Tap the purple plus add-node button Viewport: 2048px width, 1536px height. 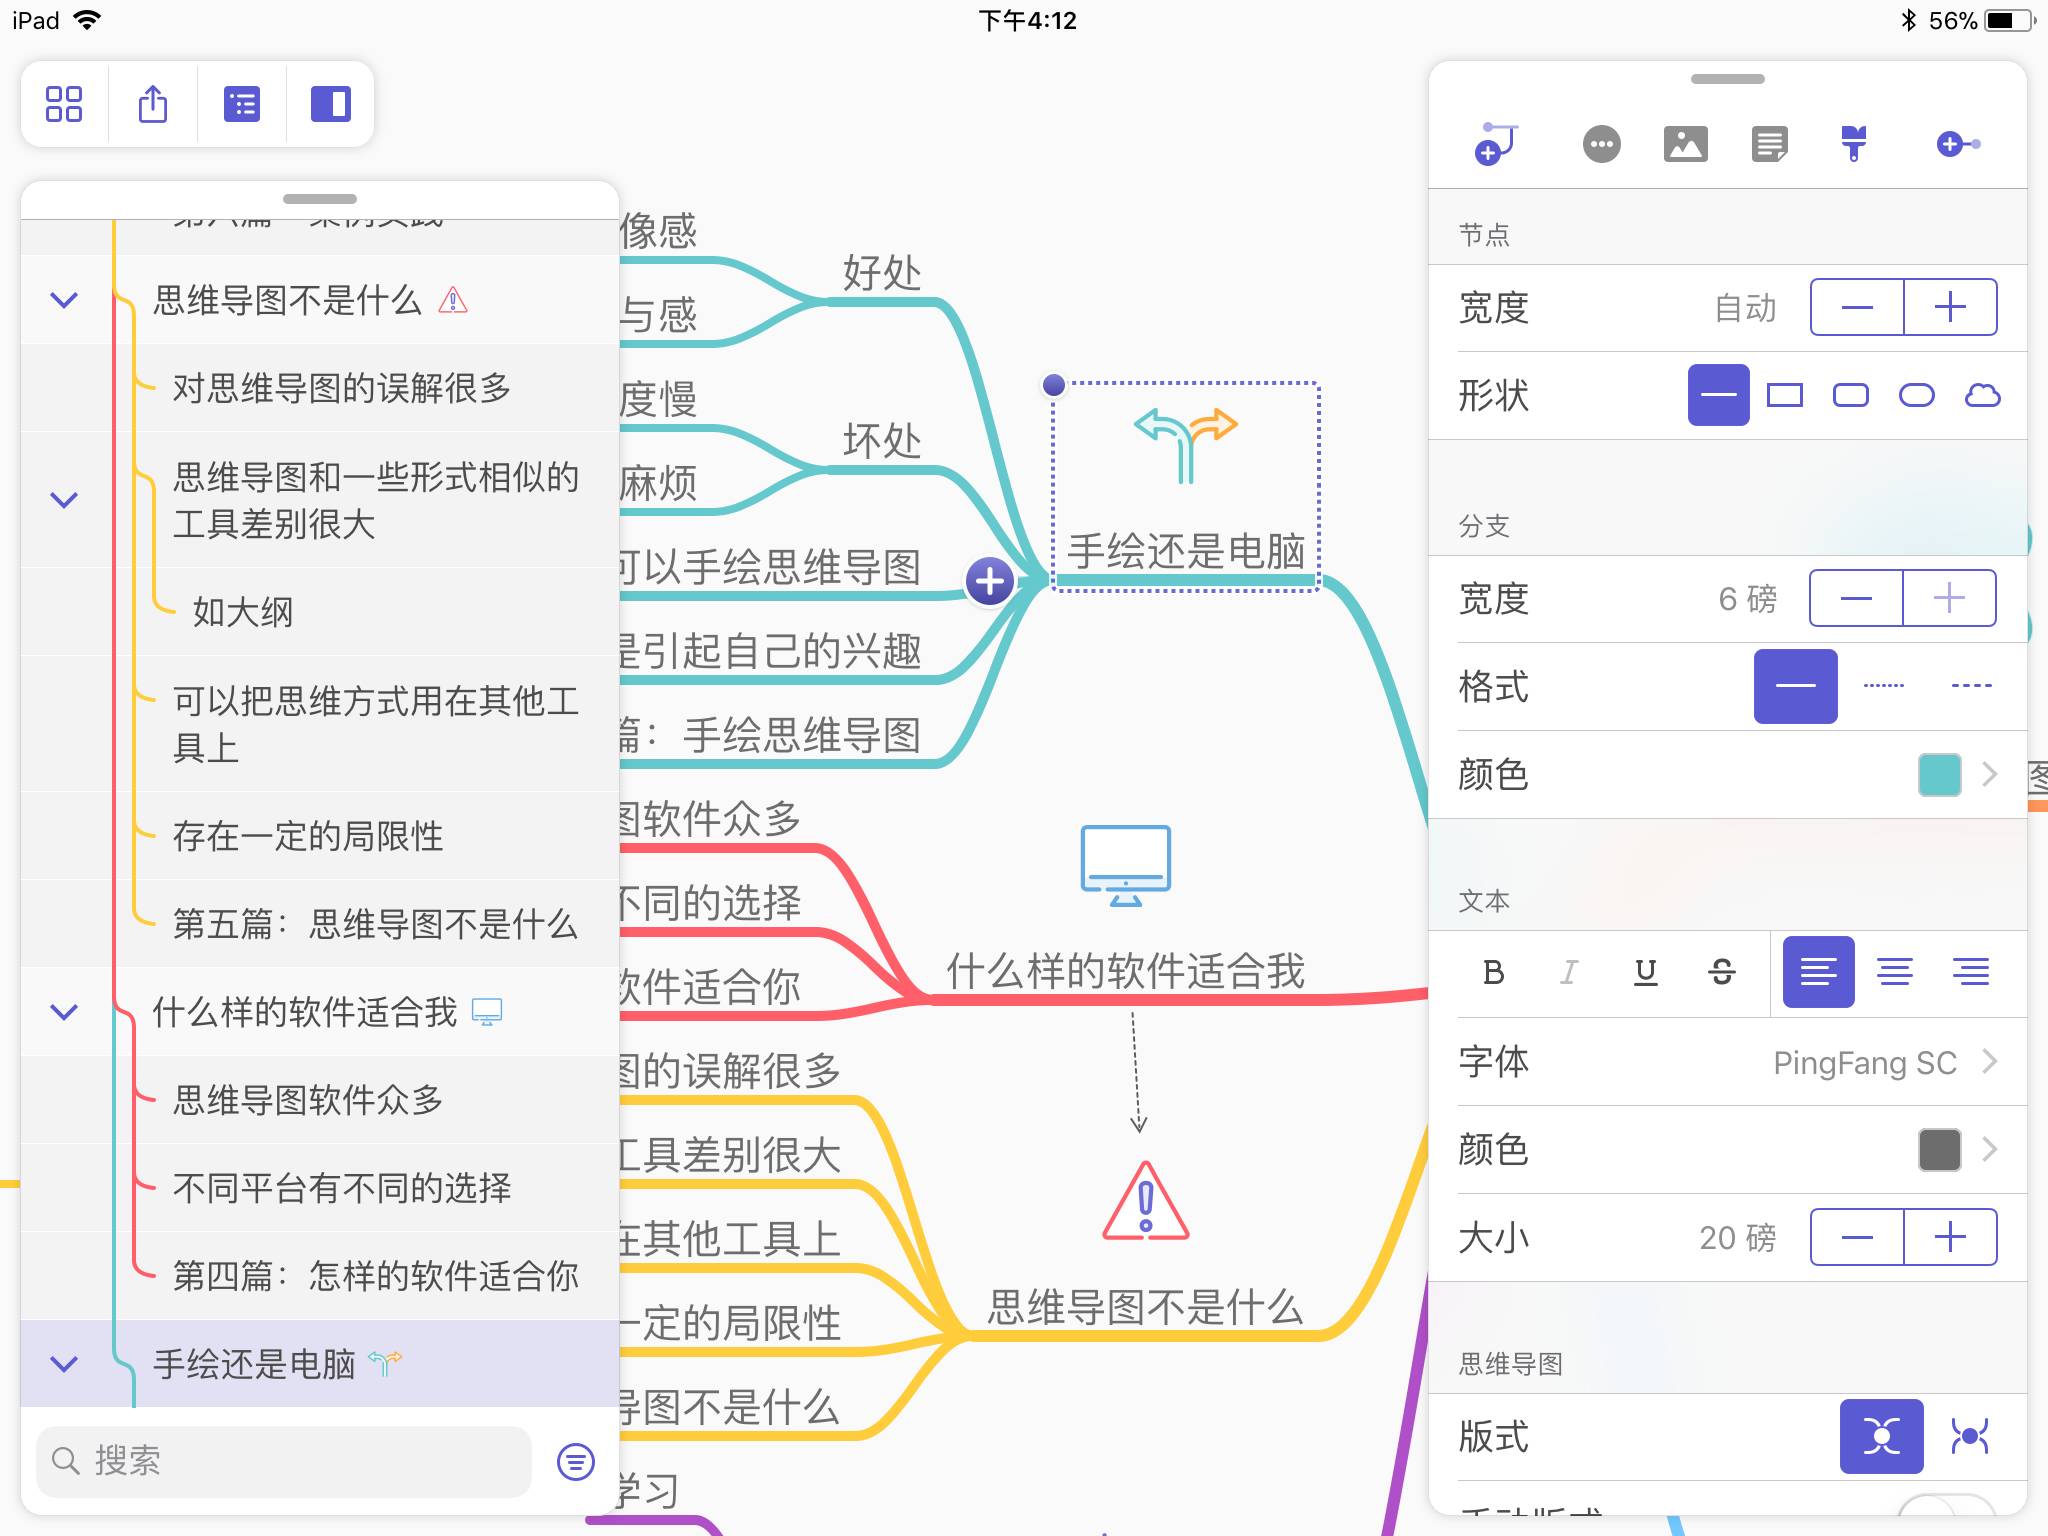tap(989, 581)
